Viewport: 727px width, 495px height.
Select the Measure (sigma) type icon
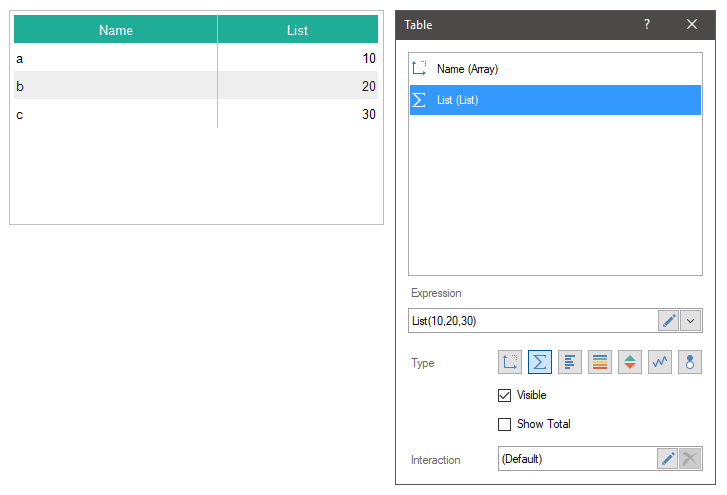(x=540, y=362)
